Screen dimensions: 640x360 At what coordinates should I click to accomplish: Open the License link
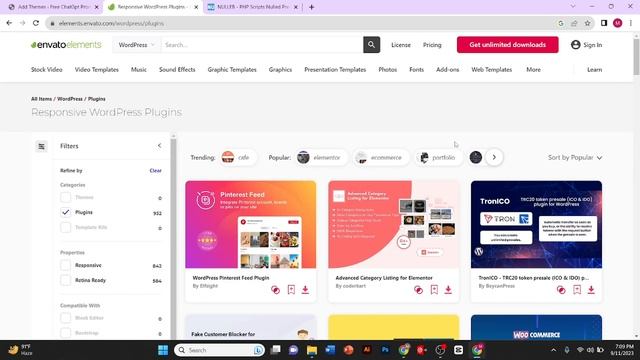click(401, 45)
